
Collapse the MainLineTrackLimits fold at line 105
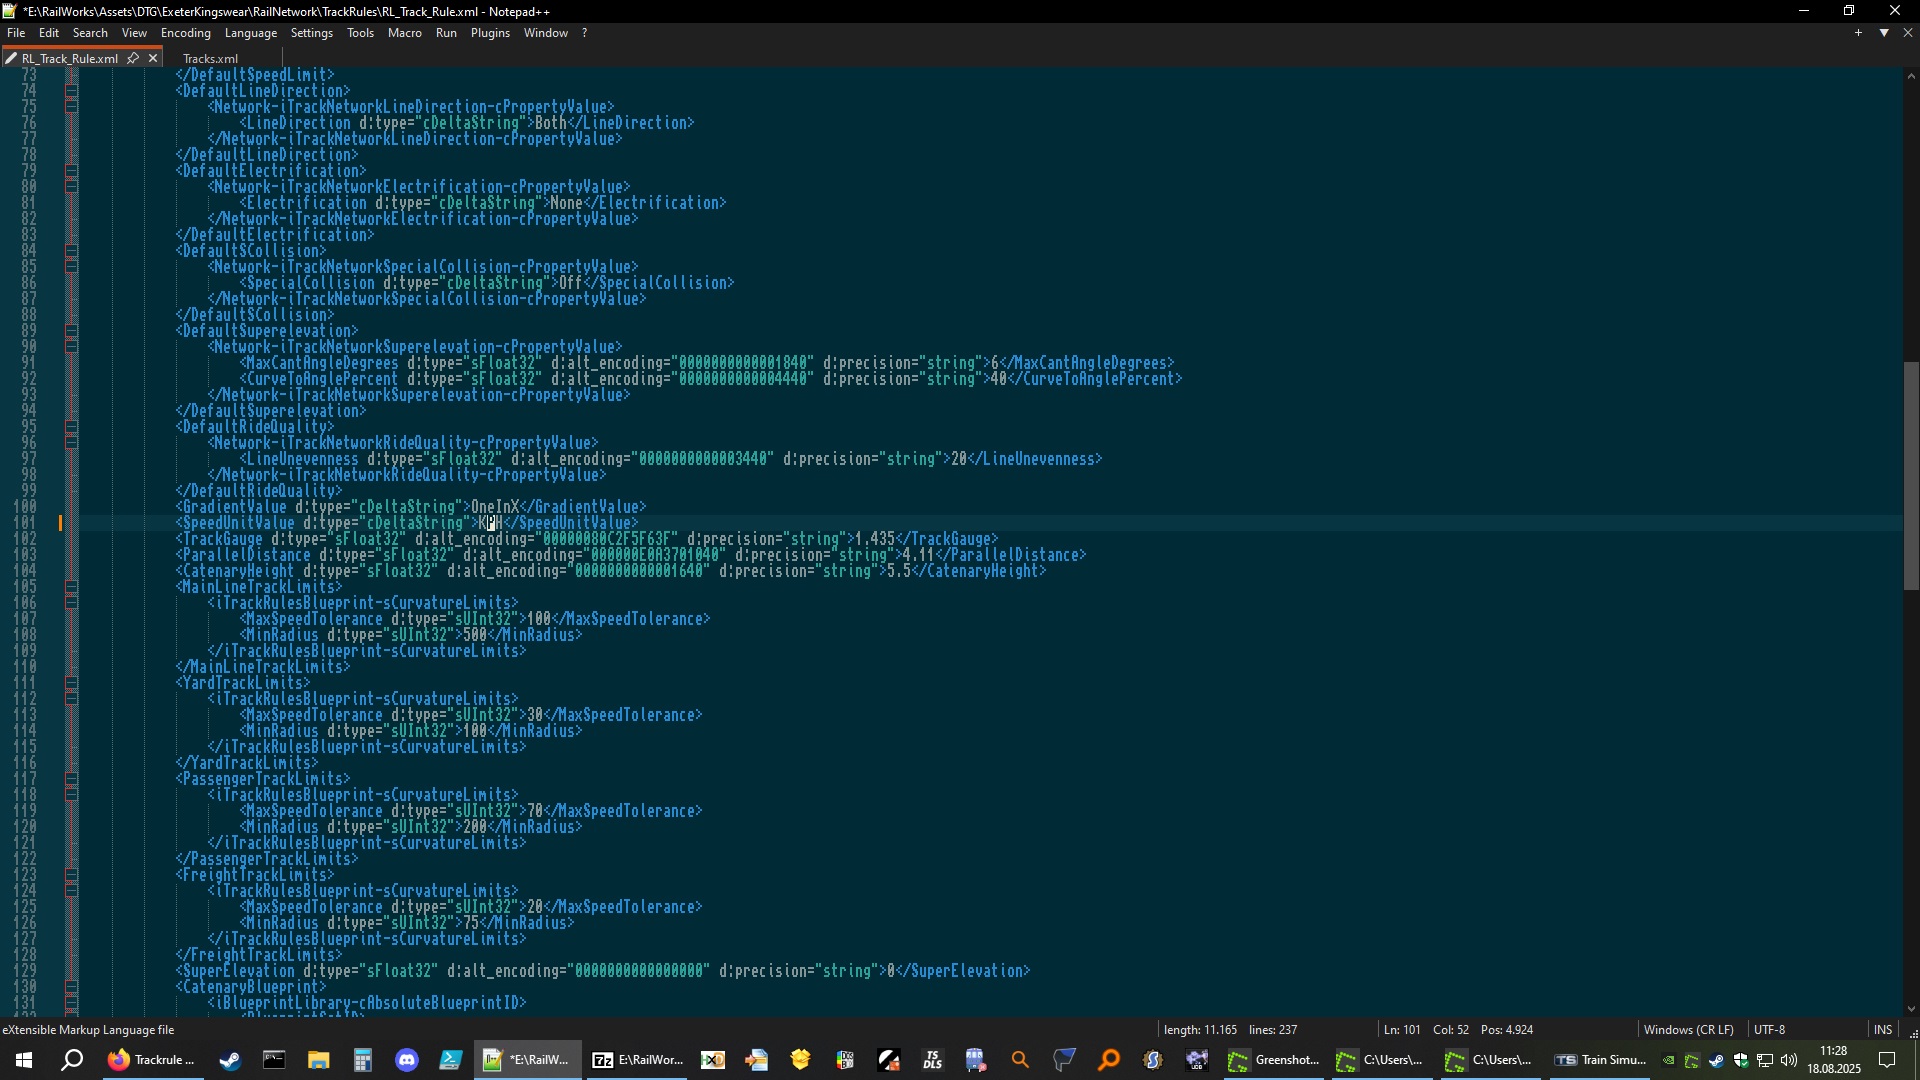coord(72,587)
